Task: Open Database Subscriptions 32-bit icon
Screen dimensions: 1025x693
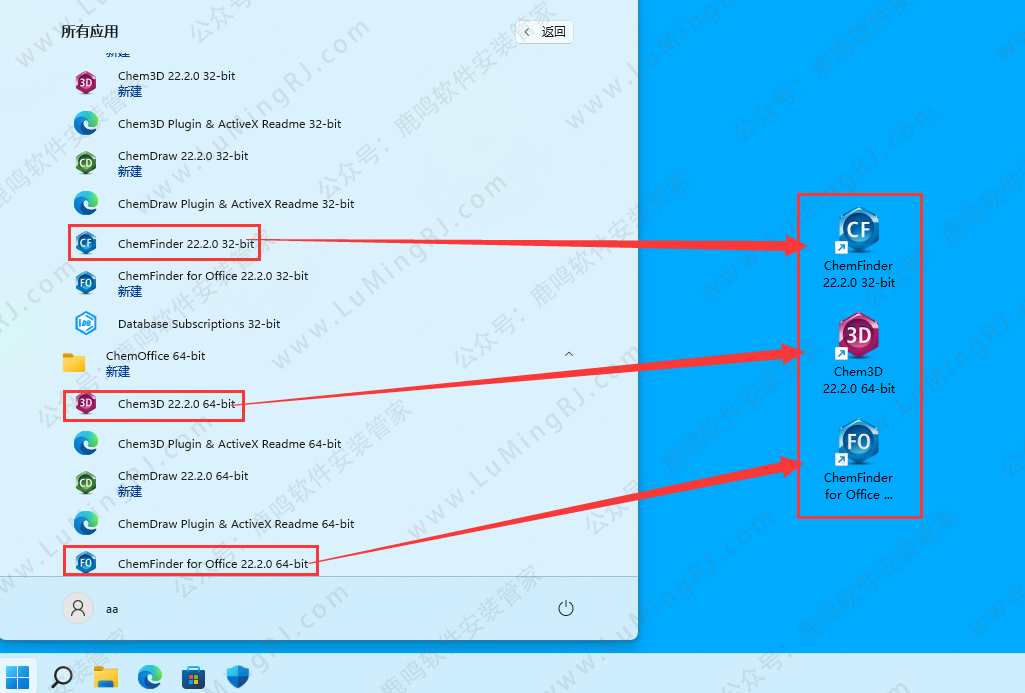Action: (x=86, y=323)
